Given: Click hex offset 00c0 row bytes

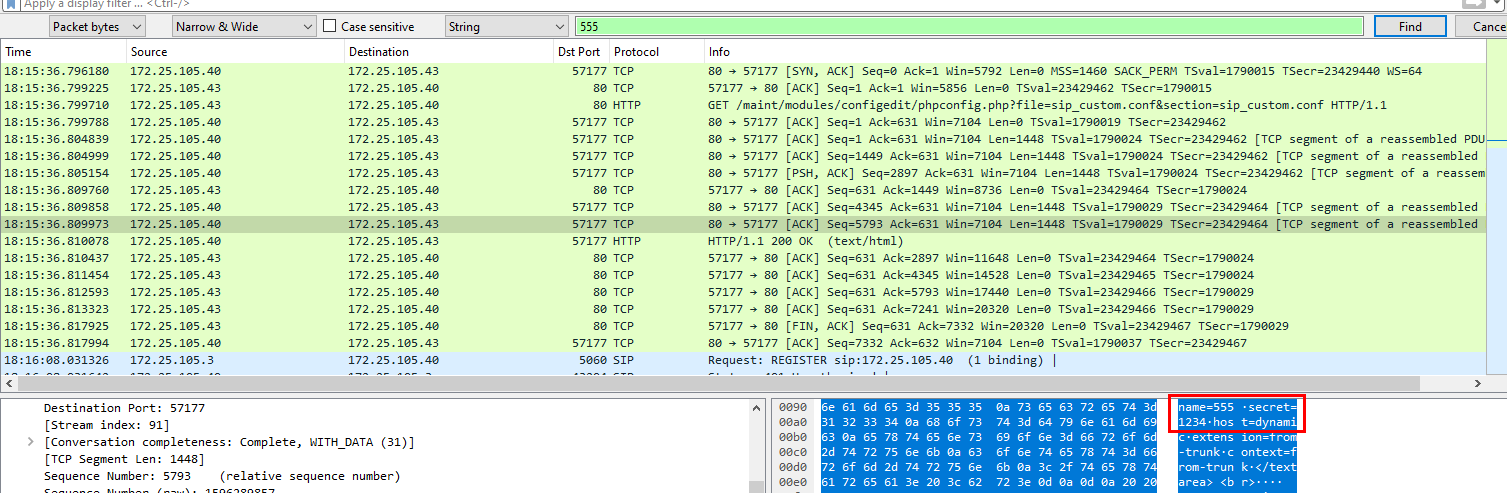Looking at the screenshot, I should click(988, 455).
